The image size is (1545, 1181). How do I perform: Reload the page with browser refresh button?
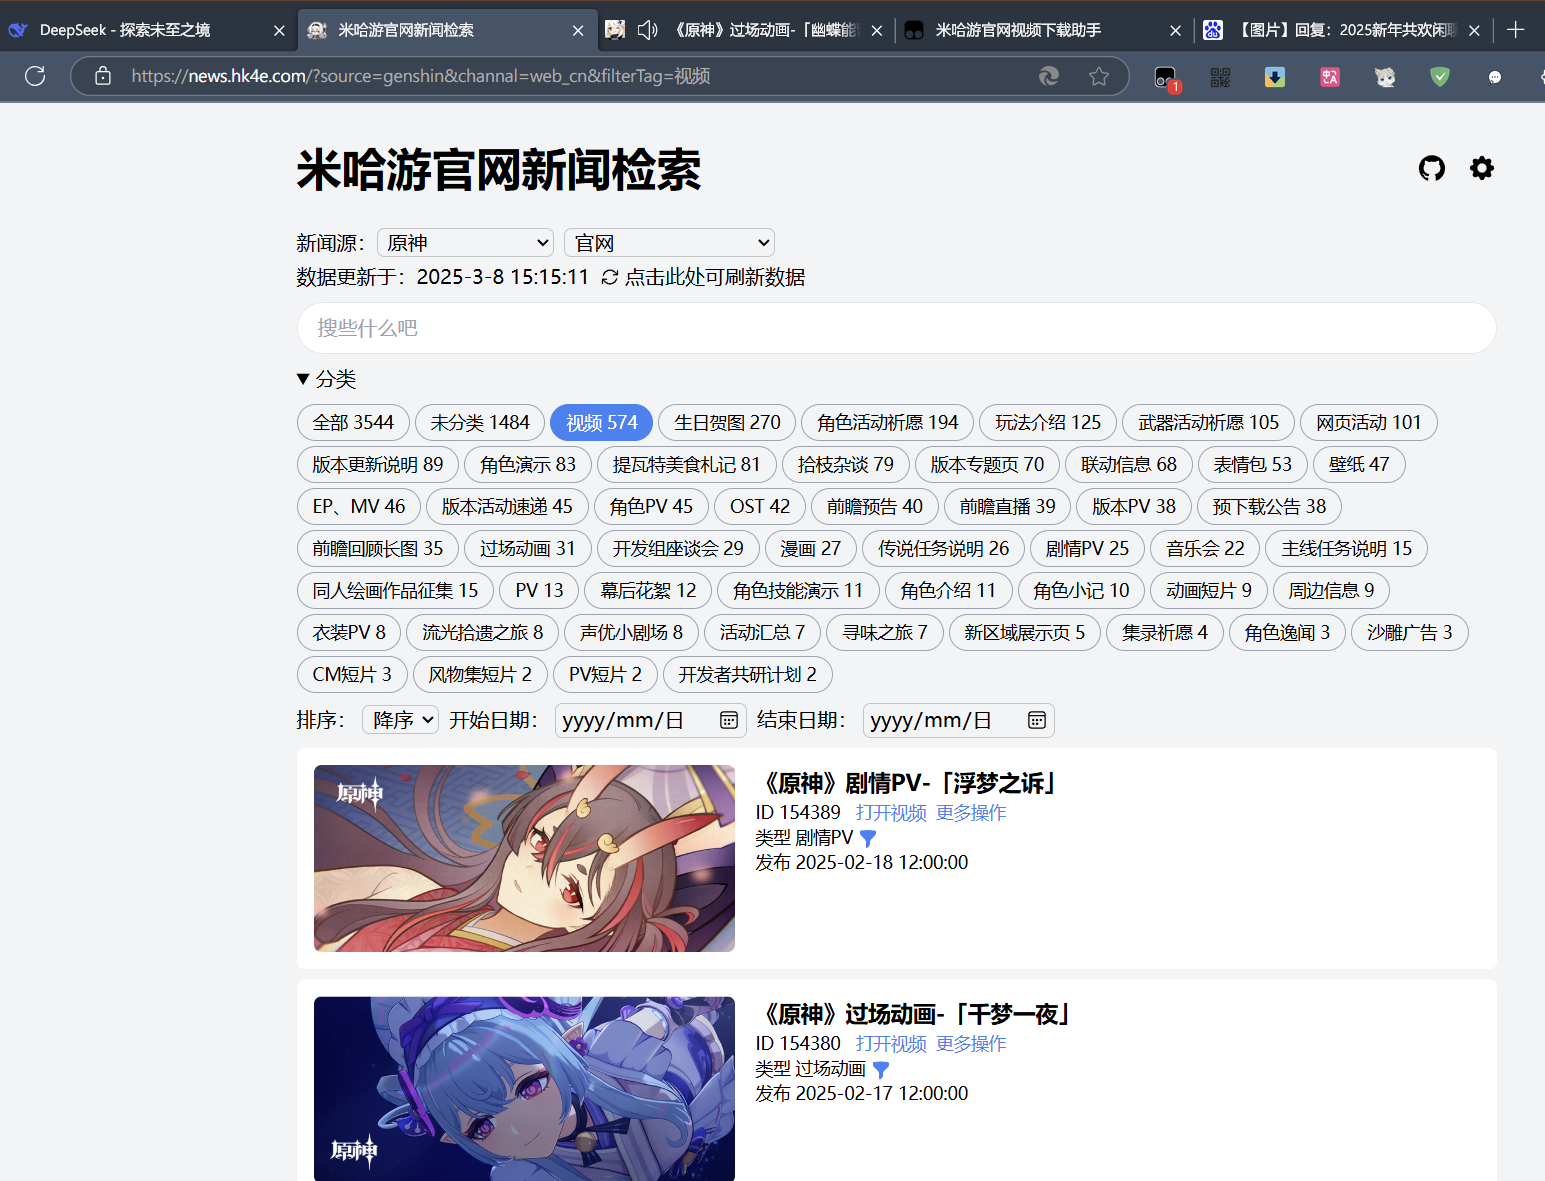coord(35,76)
